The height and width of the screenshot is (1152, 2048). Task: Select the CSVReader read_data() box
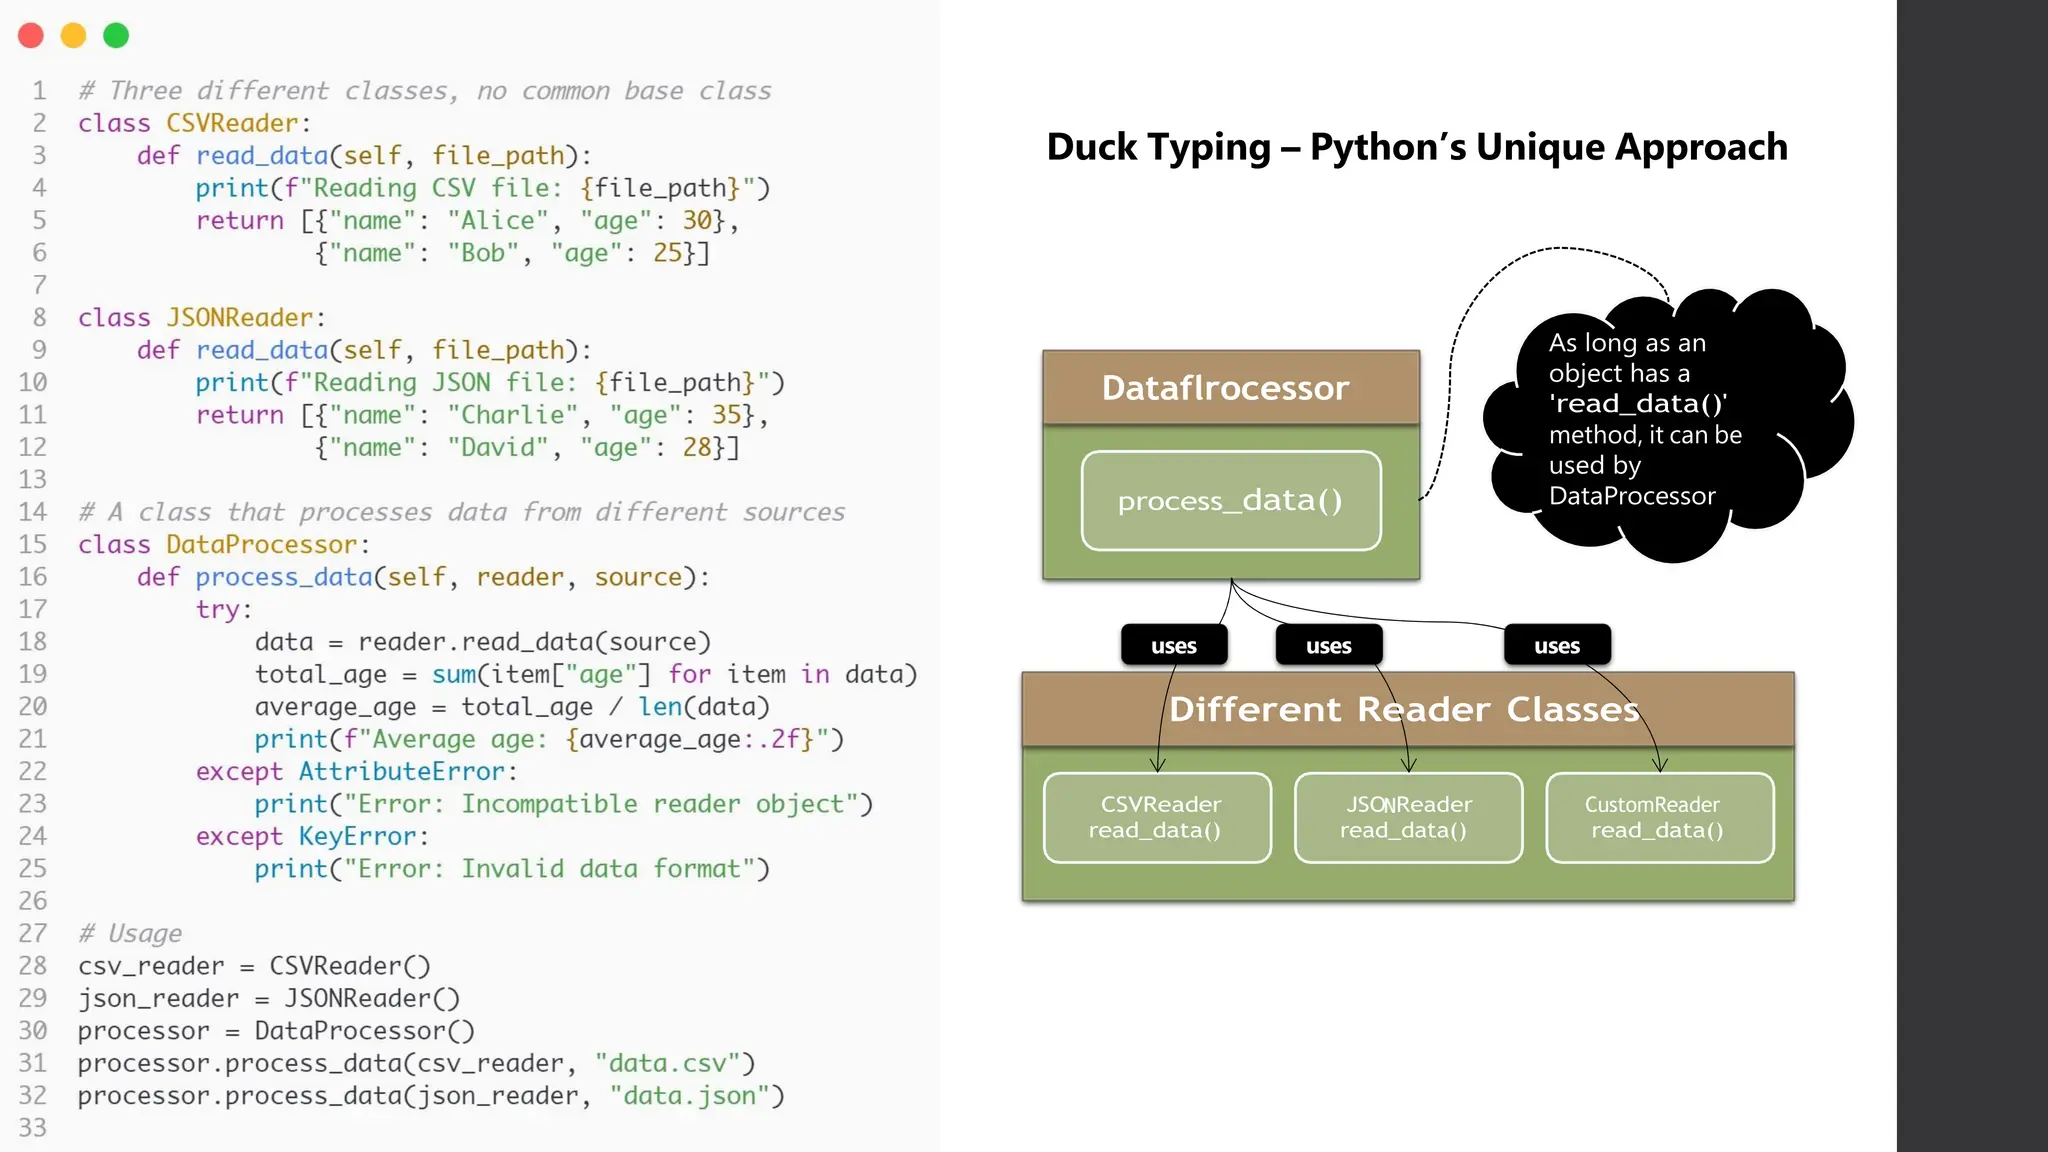[x=1157, y=817]
